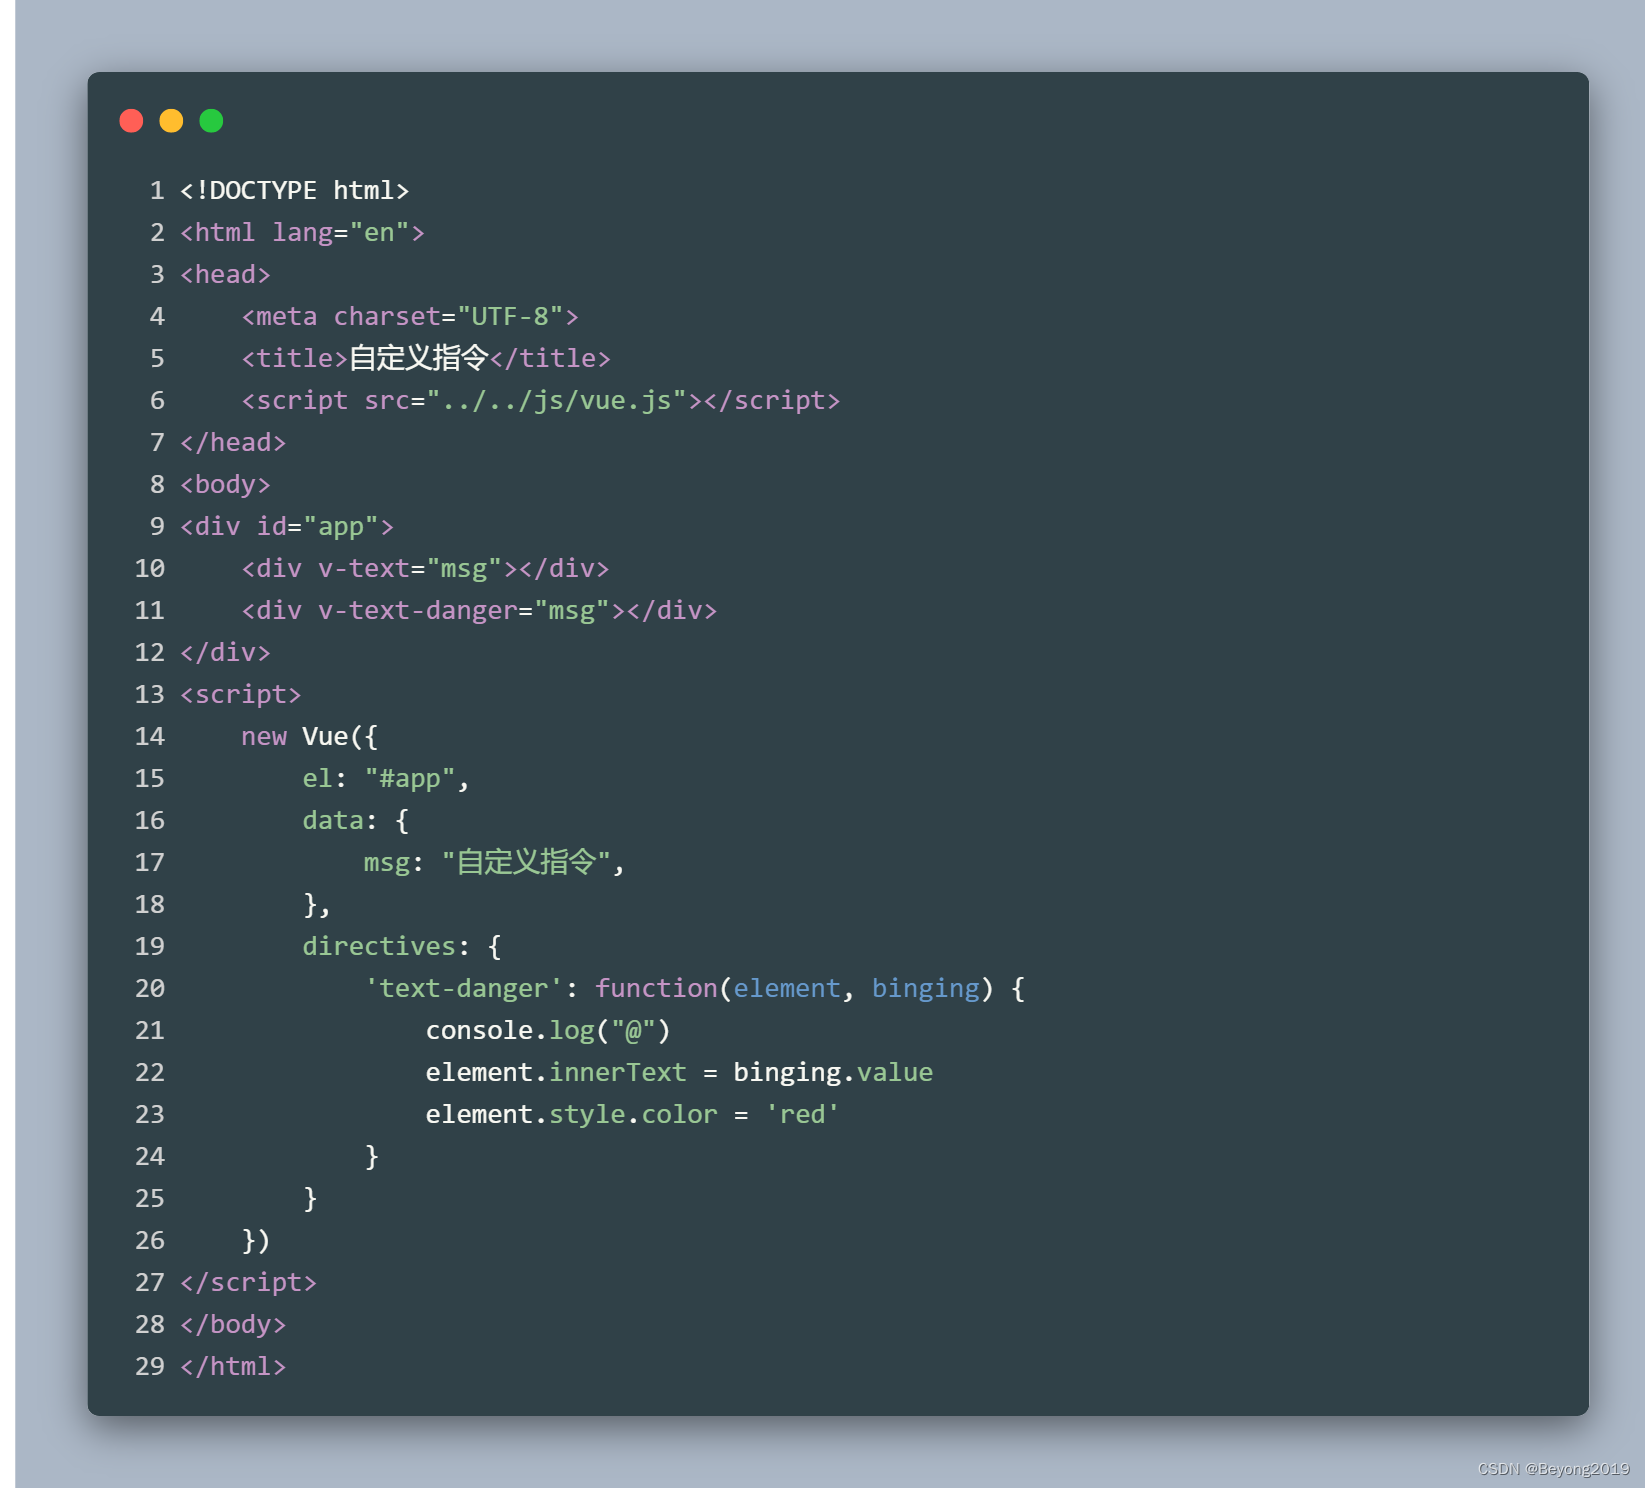Image resolution: width=1645 pixels, height=1488 pixels.
Task: Click the closing '</script>' tag on line 27
Action: click(248, 1282)
